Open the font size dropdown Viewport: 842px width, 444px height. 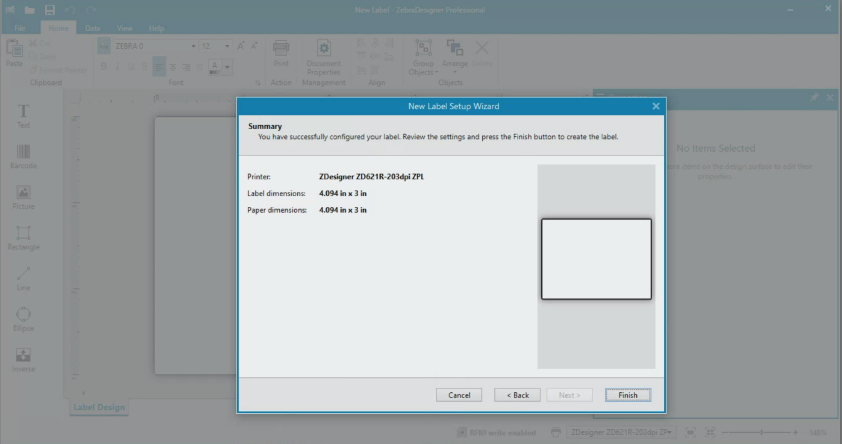point(229,46)
